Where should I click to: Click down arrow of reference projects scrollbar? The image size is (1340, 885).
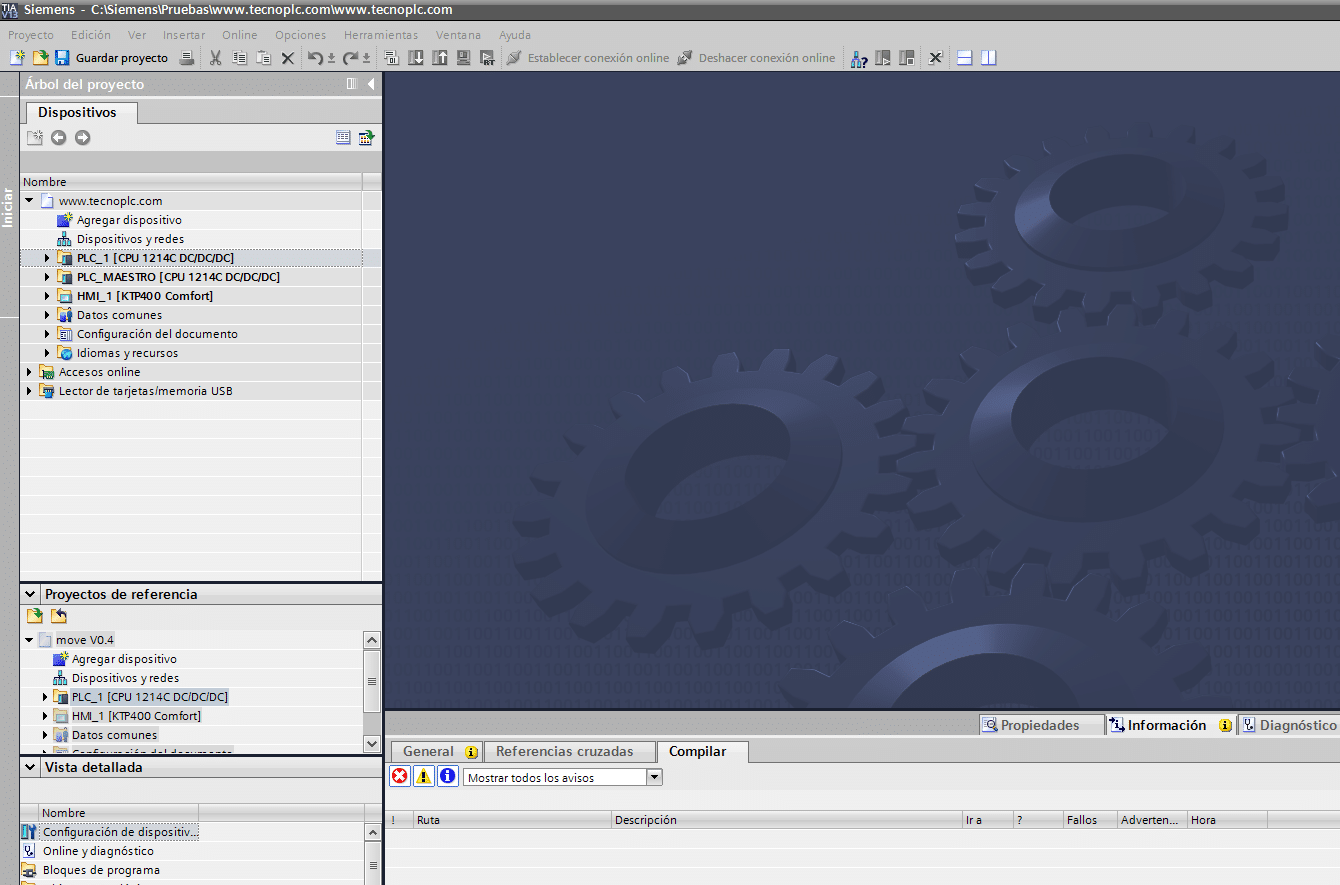pos(372,743)
